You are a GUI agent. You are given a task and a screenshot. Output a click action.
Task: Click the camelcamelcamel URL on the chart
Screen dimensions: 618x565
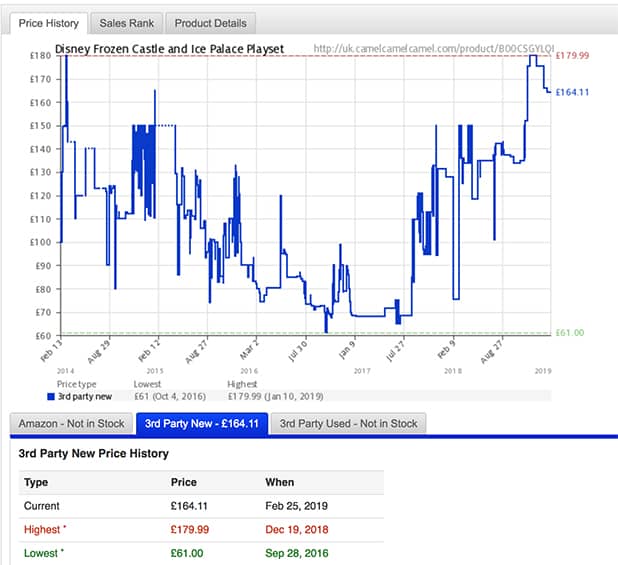coord(433,49)
